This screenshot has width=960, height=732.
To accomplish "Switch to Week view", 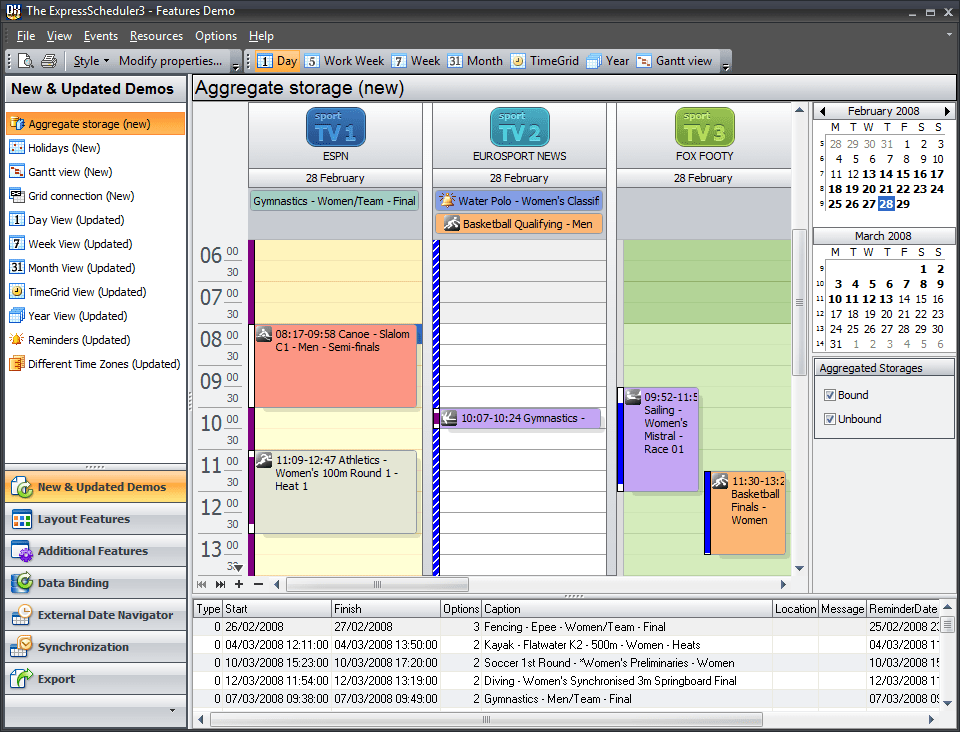I will click(x=416, y=61).
